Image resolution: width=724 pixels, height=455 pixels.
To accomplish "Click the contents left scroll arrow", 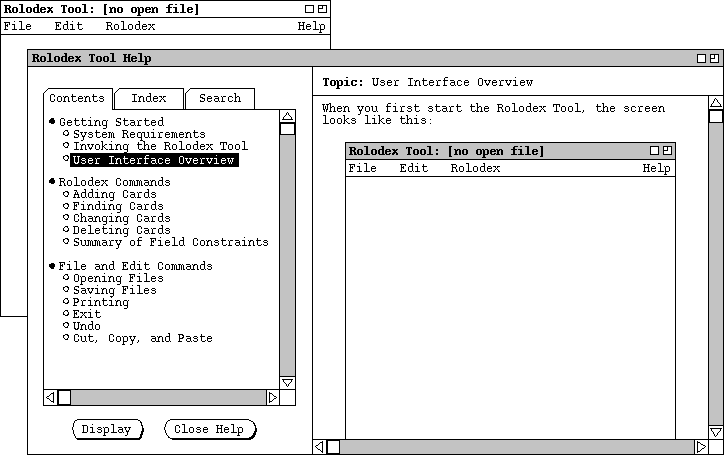I will (x=50, y=398).
